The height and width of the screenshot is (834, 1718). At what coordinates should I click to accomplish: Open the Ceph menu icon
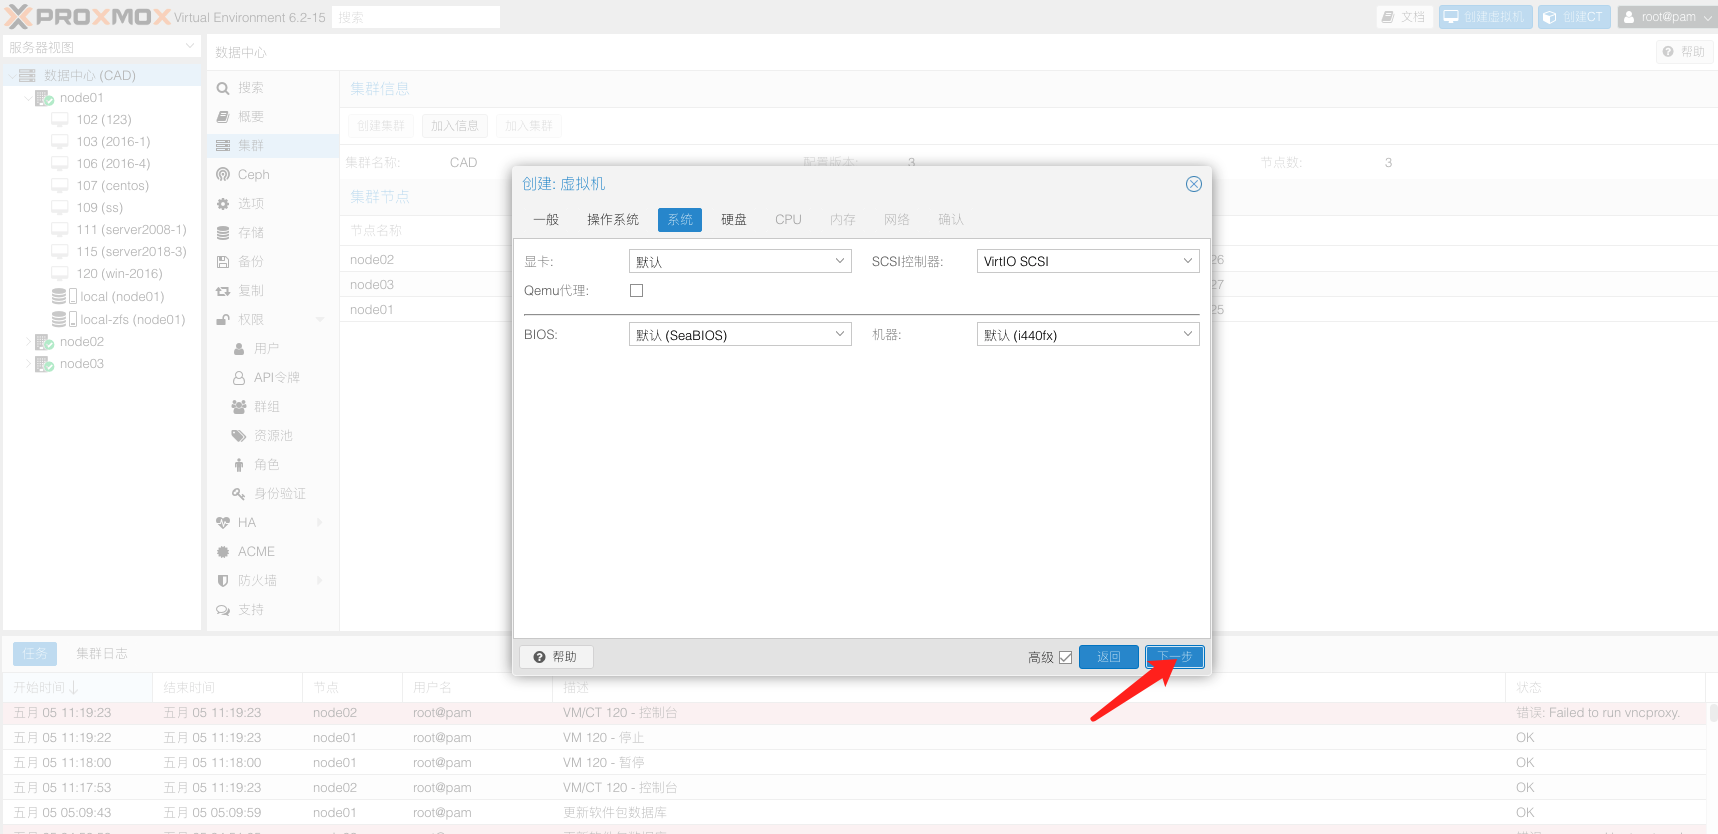pos(223,175)
